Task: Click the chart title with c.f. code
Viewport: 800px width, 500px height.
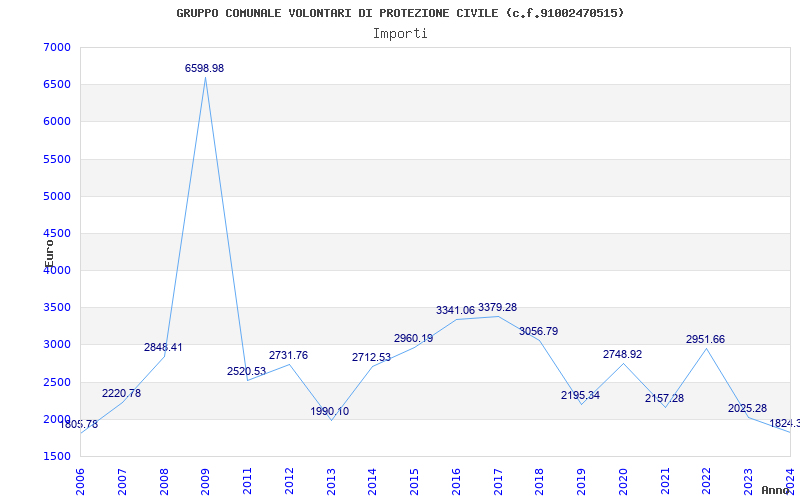Action: pyautogui.click(x=400, y=13)
